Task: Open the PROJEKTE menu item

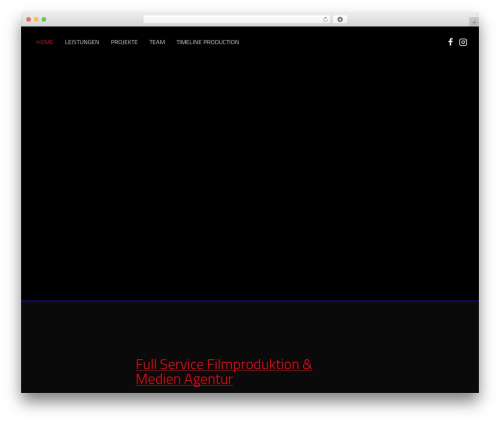Action: pos(124,42)
